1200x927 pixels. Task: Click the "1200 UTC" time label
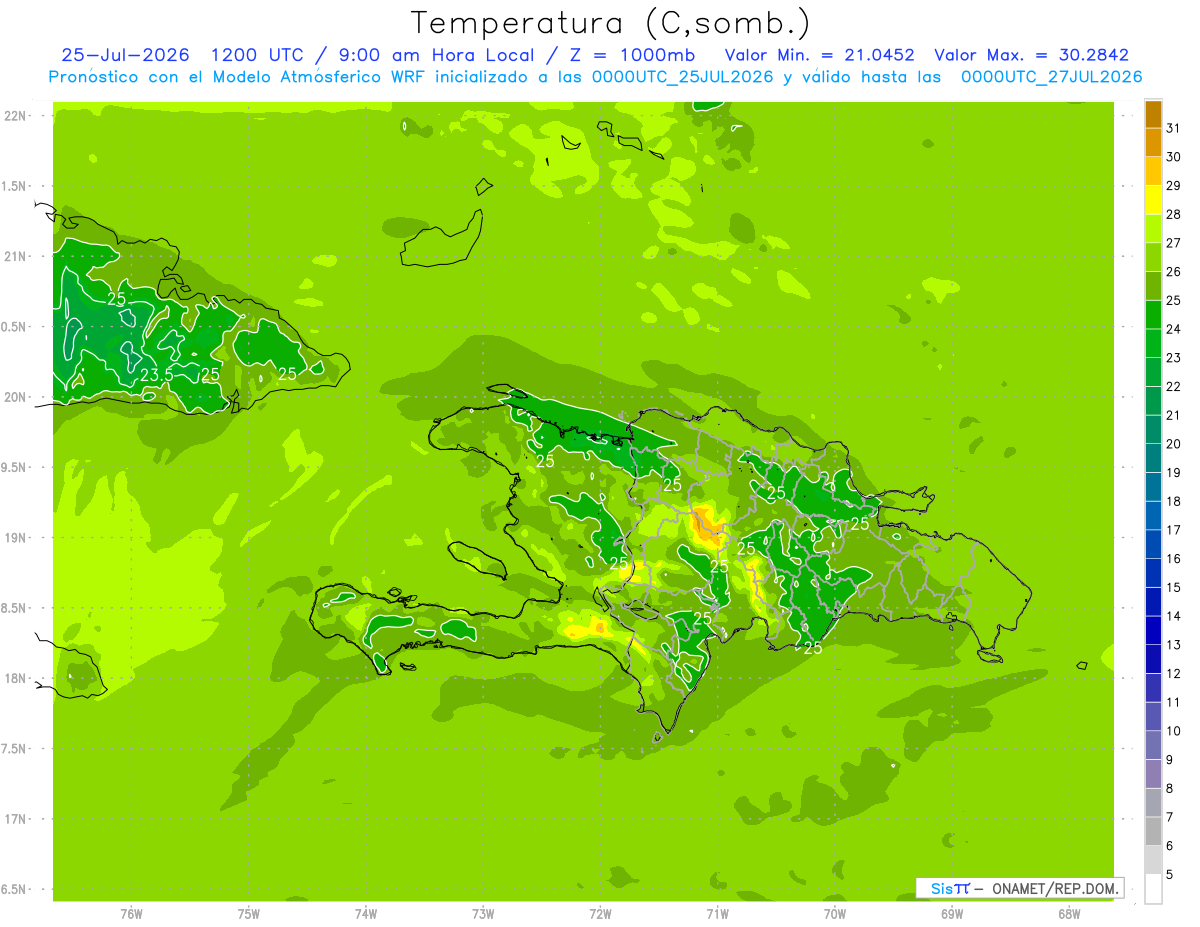[x=258, y=56]
